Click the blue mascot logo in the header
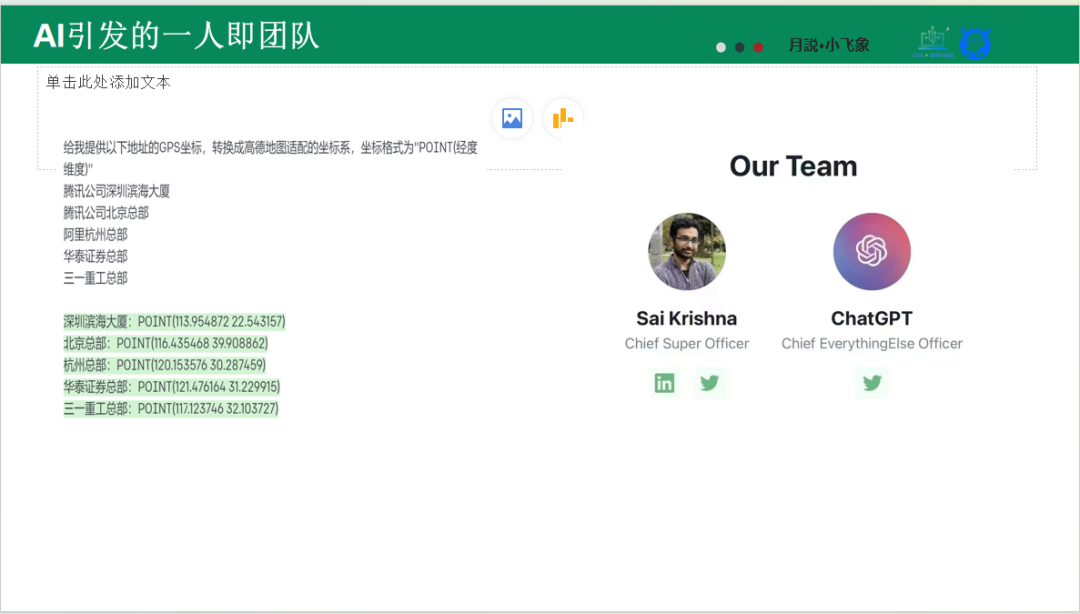Viewport: 1080px width, 614px height. coord(975,43)
